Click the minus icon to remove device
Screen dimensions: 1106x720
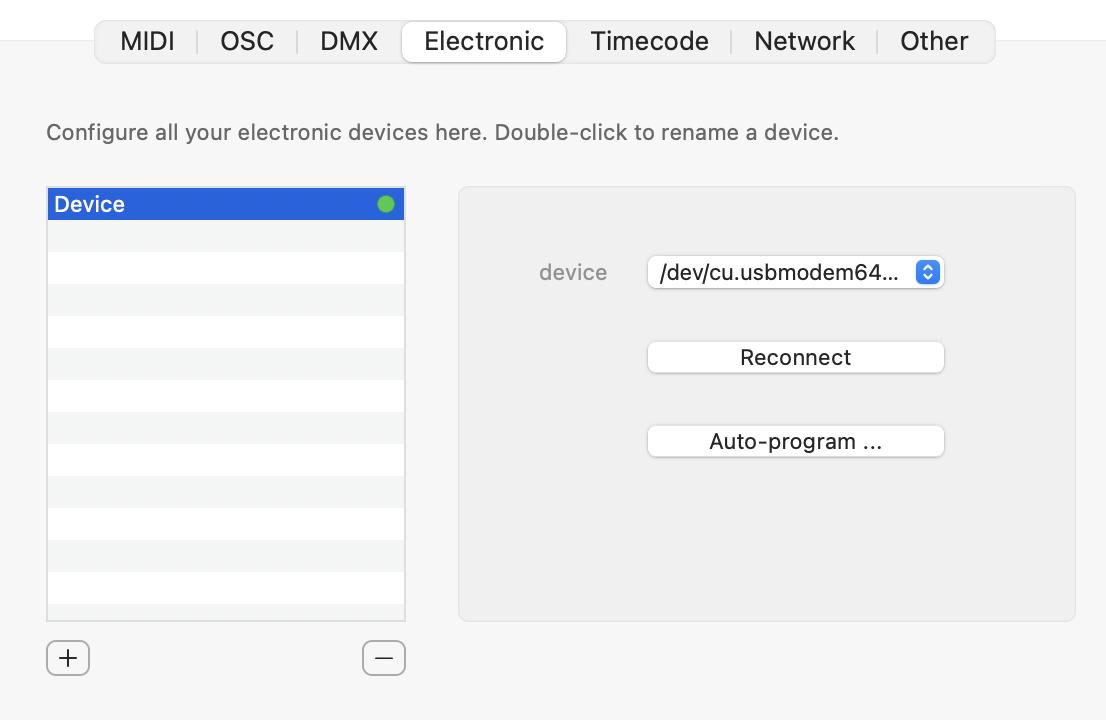(x=384, y=658)
